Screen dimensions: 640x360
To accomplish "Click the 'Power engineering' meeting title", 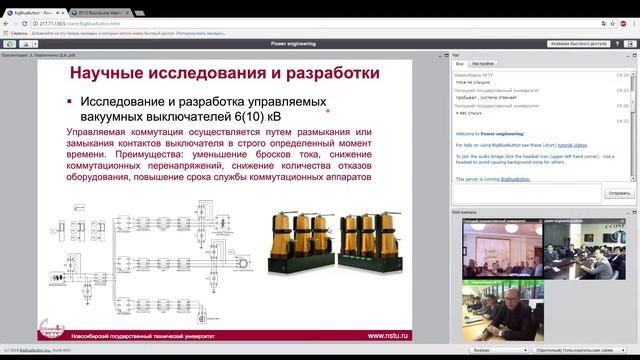I will click(293, 44).
